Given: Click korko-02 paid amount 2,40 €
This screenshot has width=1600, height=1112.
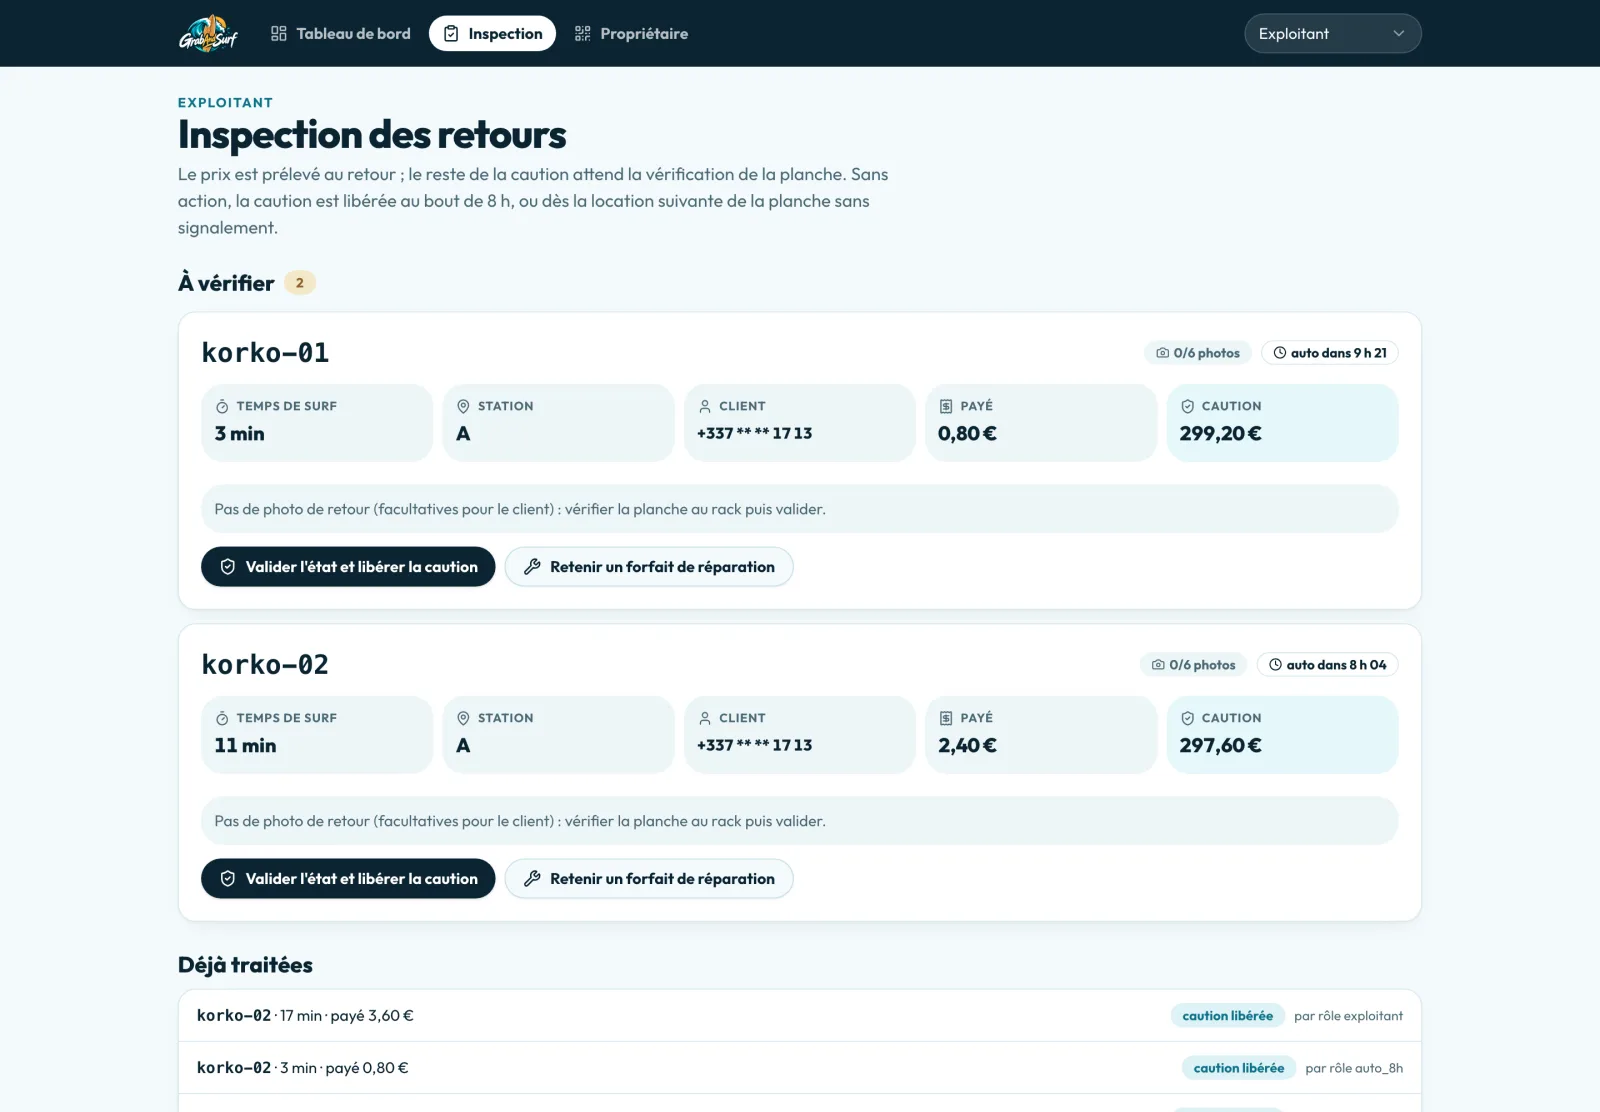Looking at the screenshot, I should click(x=967, y=746).
